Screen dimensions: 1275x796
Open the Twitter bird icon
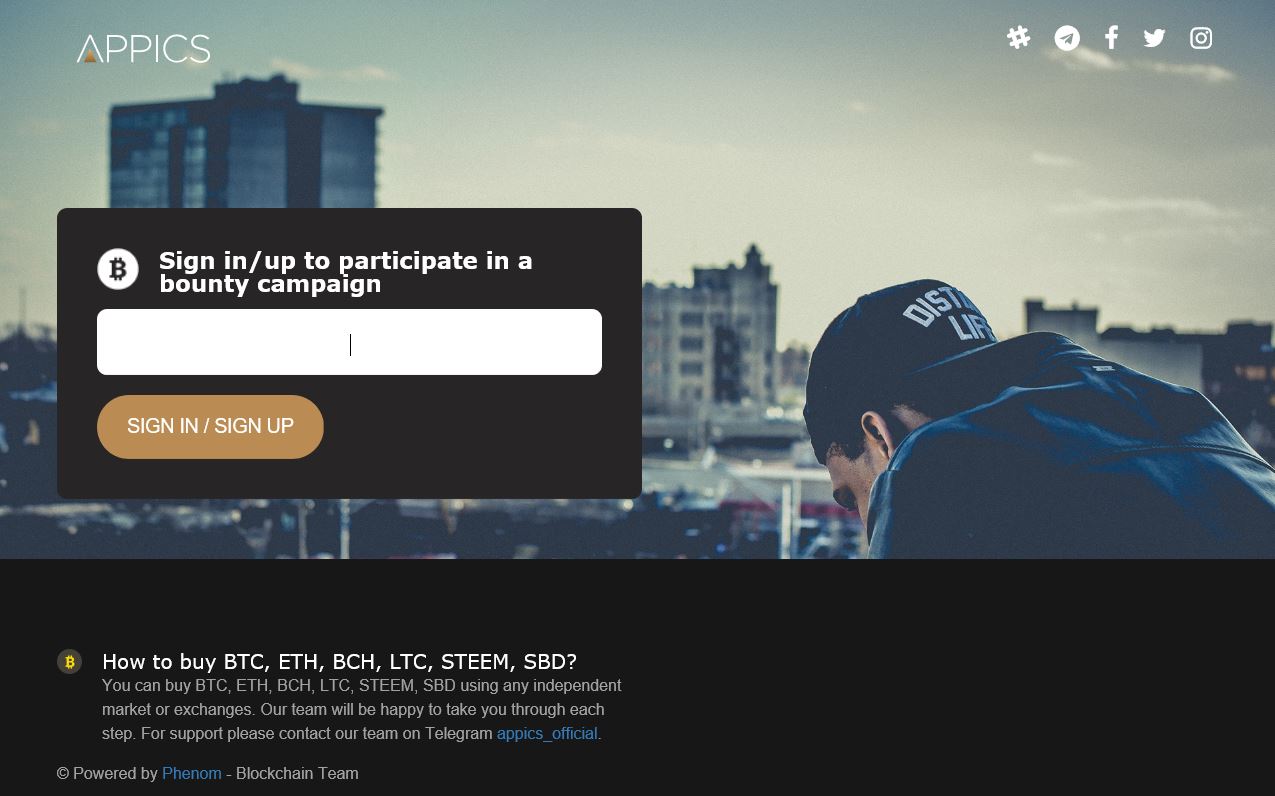[x=1154, y=38]
